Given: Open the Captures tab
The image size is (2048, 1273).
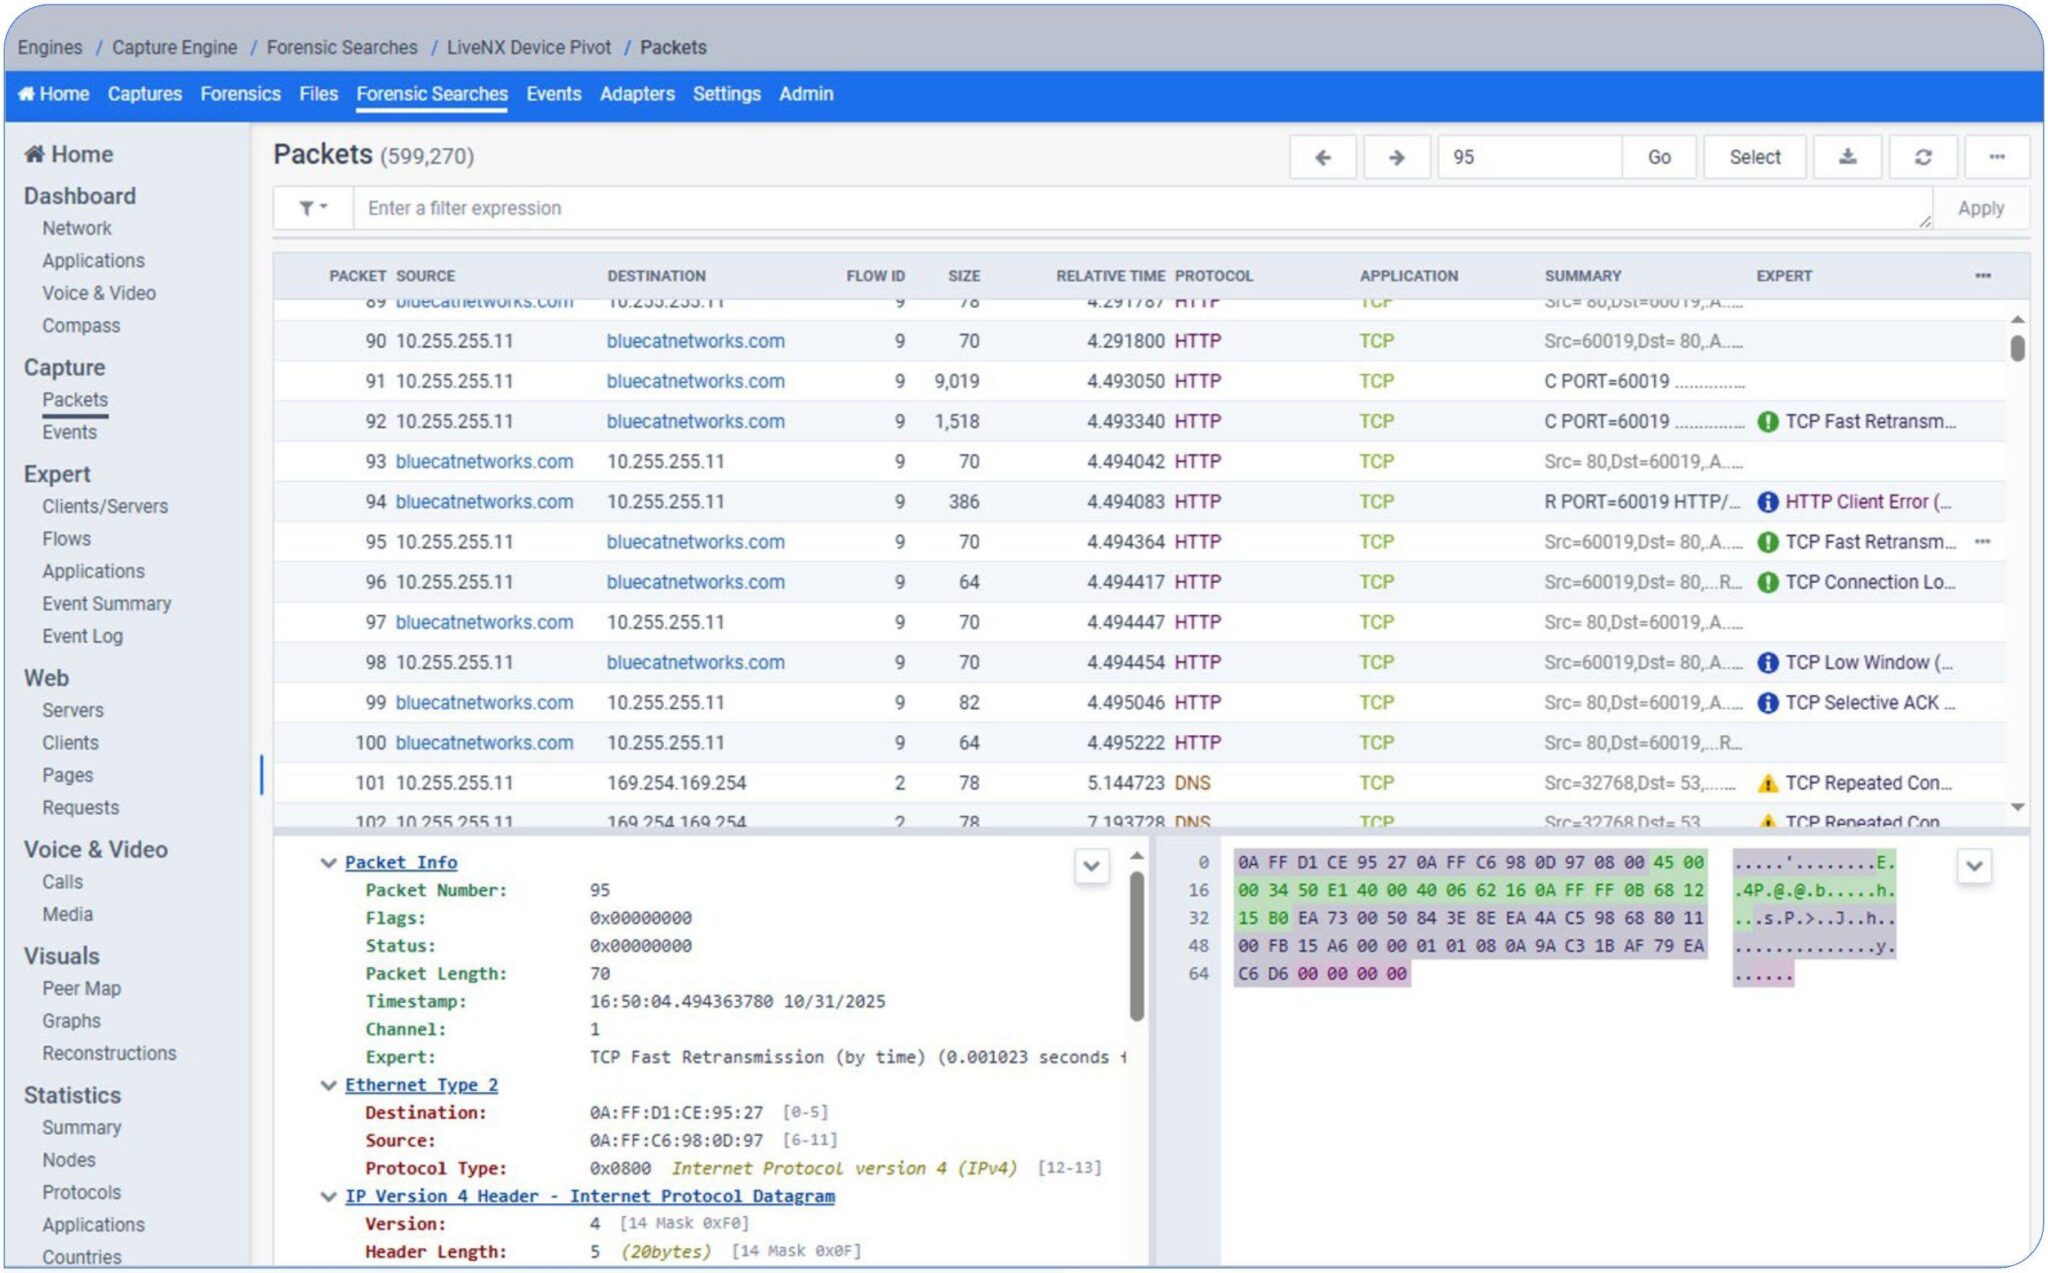Looking at the screenshot, I should [145, 94].
